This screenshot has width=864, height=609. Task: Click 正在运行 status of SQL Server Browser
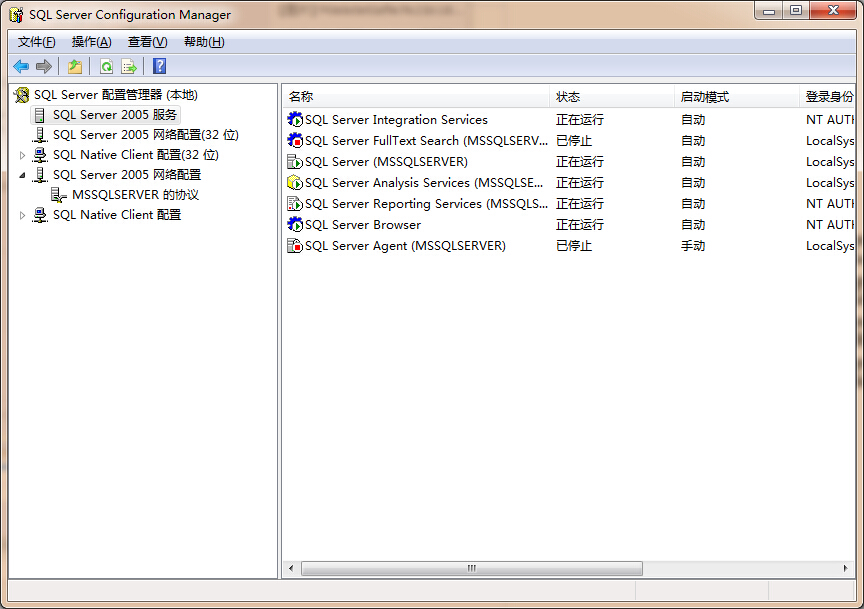[x=580, y=224]
